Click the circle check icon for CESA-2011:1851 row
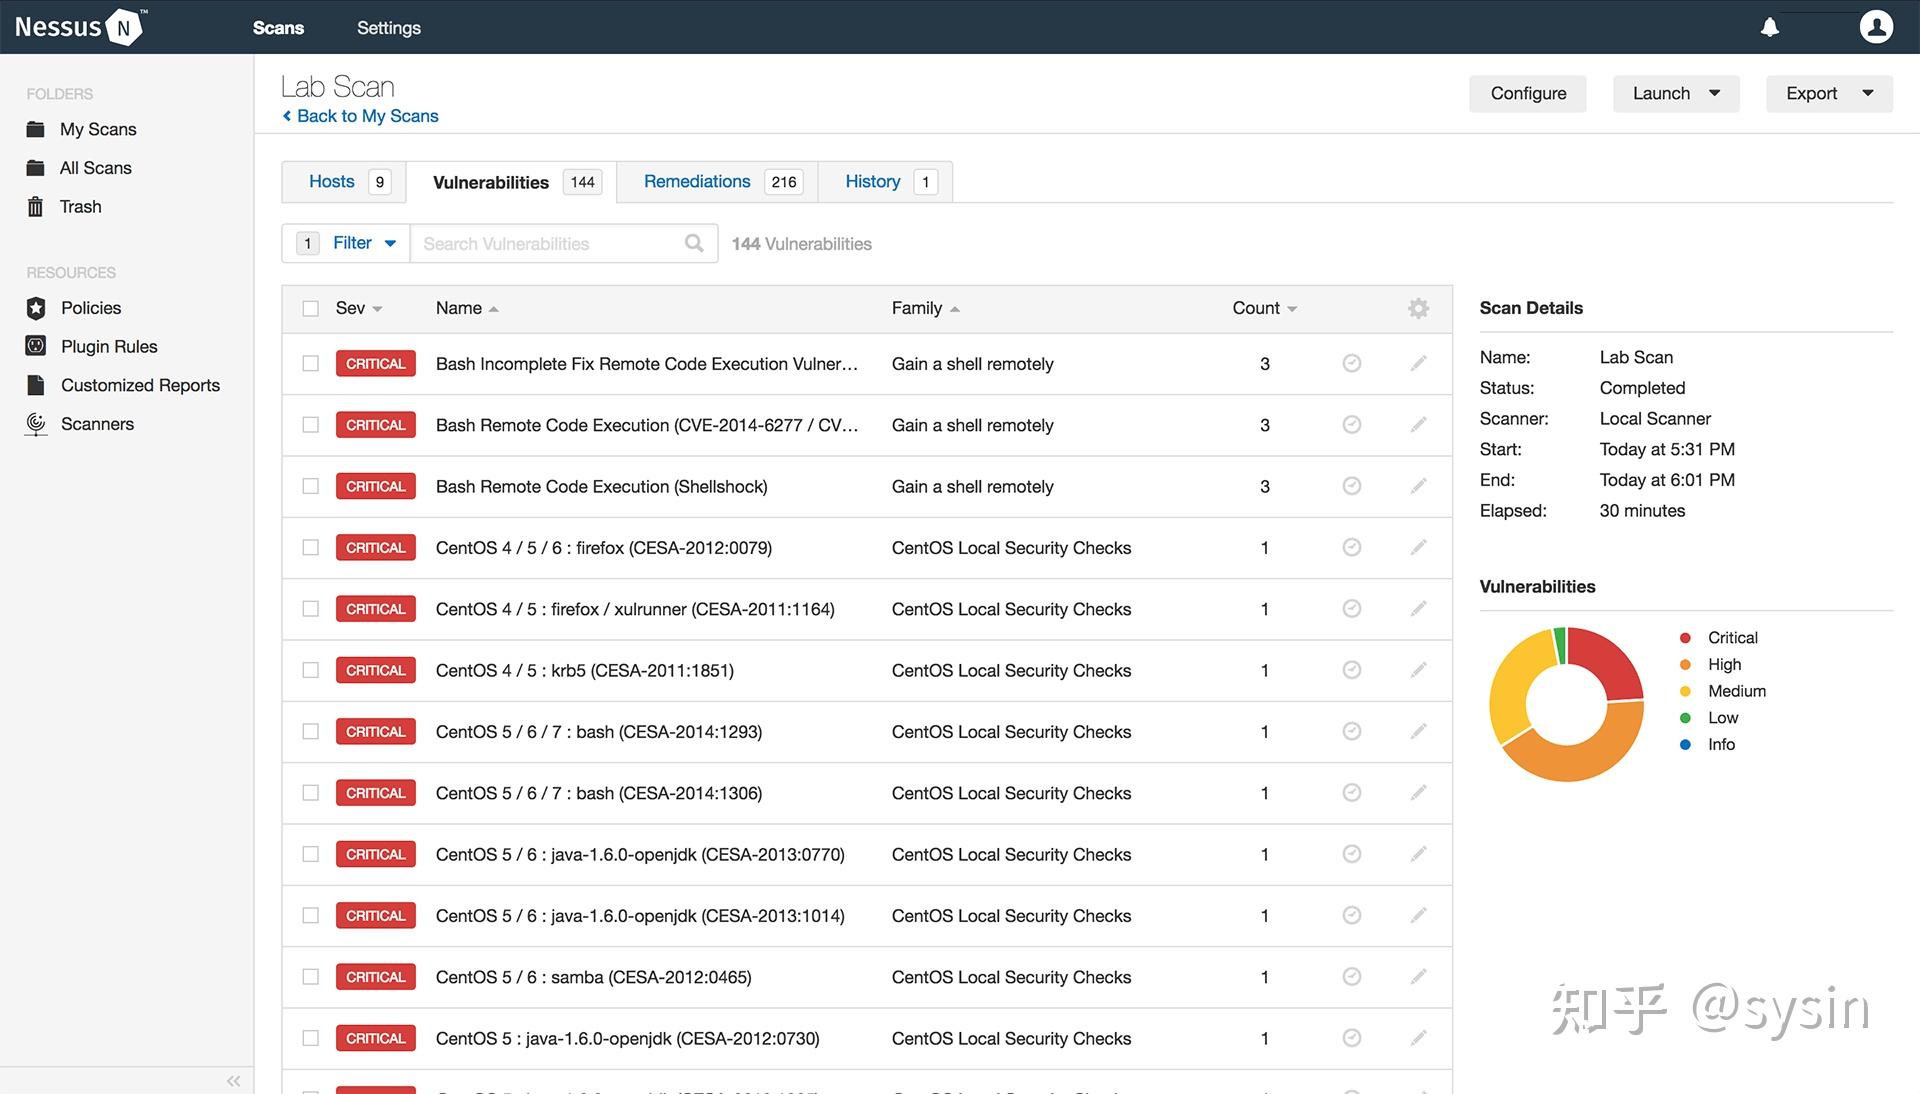Viewport: 1920px width, 1094px height. pos(1351,670)
